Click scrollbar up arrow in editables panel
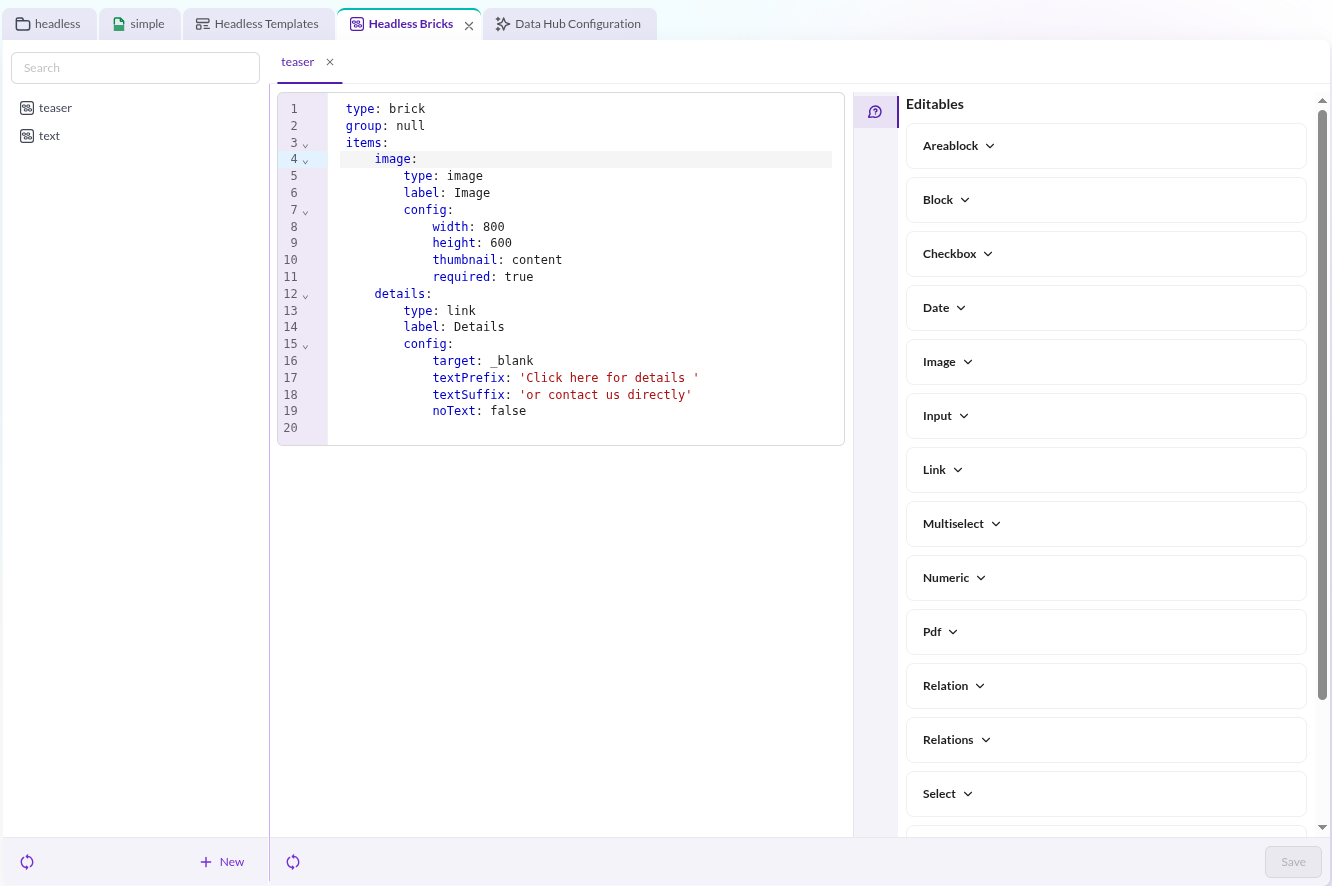 coord(1322,101)
